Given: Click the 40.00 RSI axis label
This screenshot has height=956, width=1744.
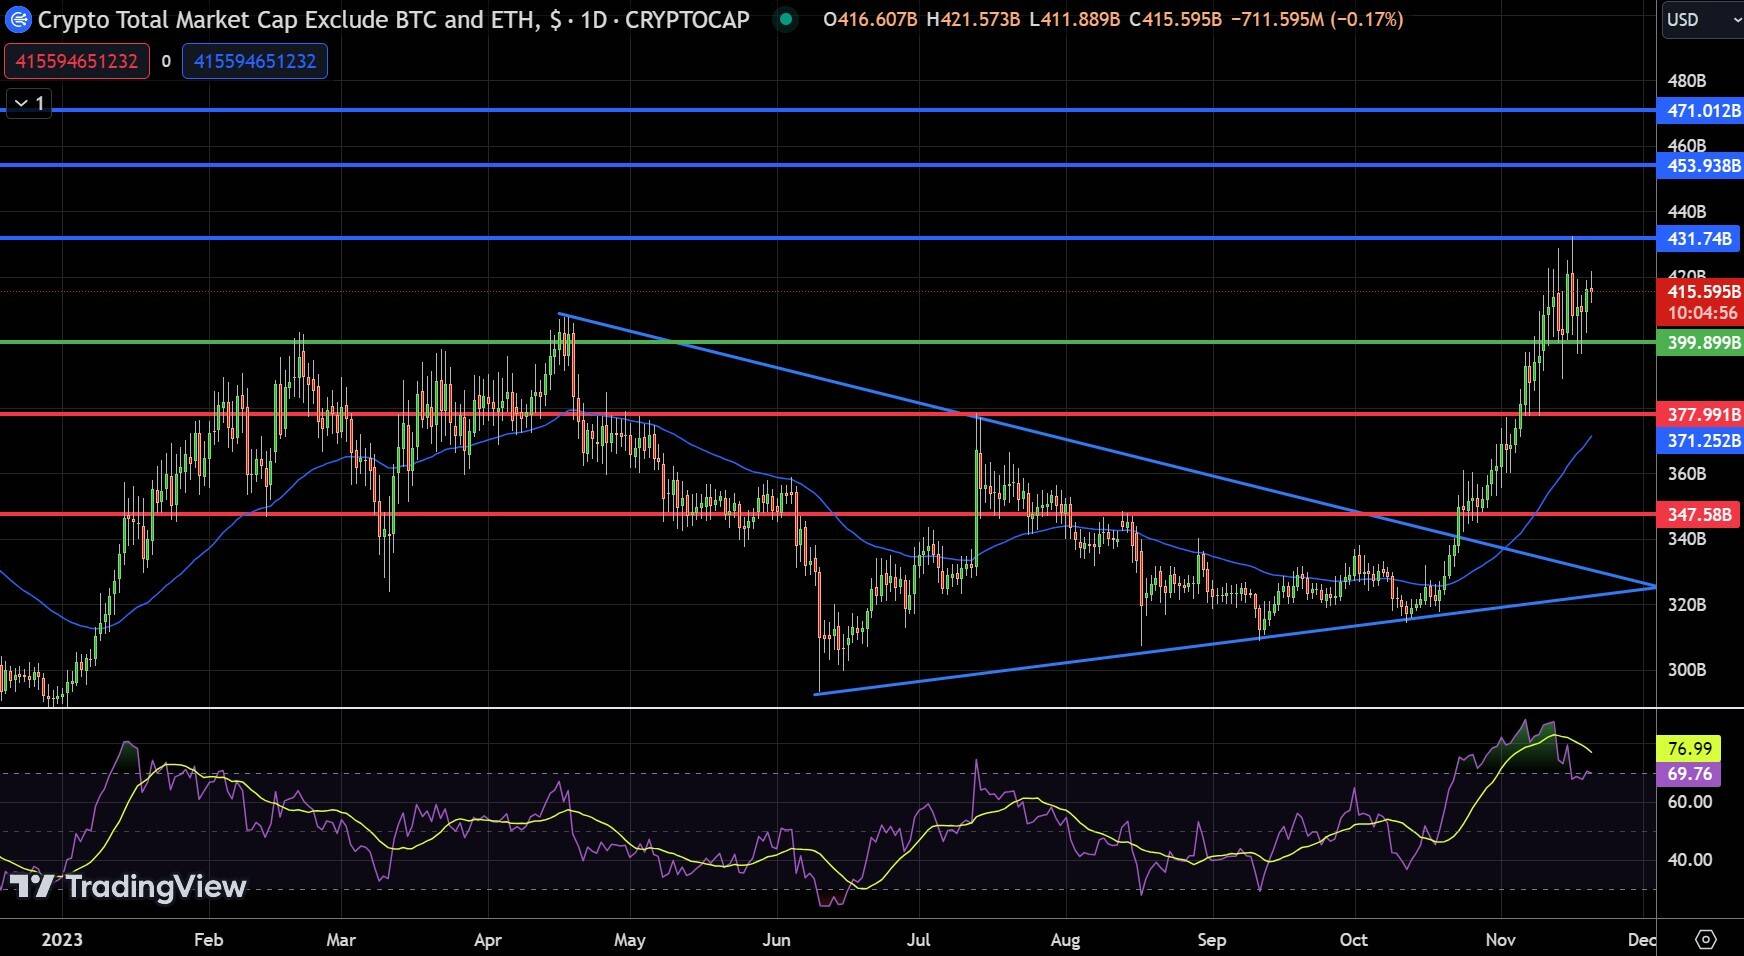Looking at the screenshot, I should (x=1689, y=860).
